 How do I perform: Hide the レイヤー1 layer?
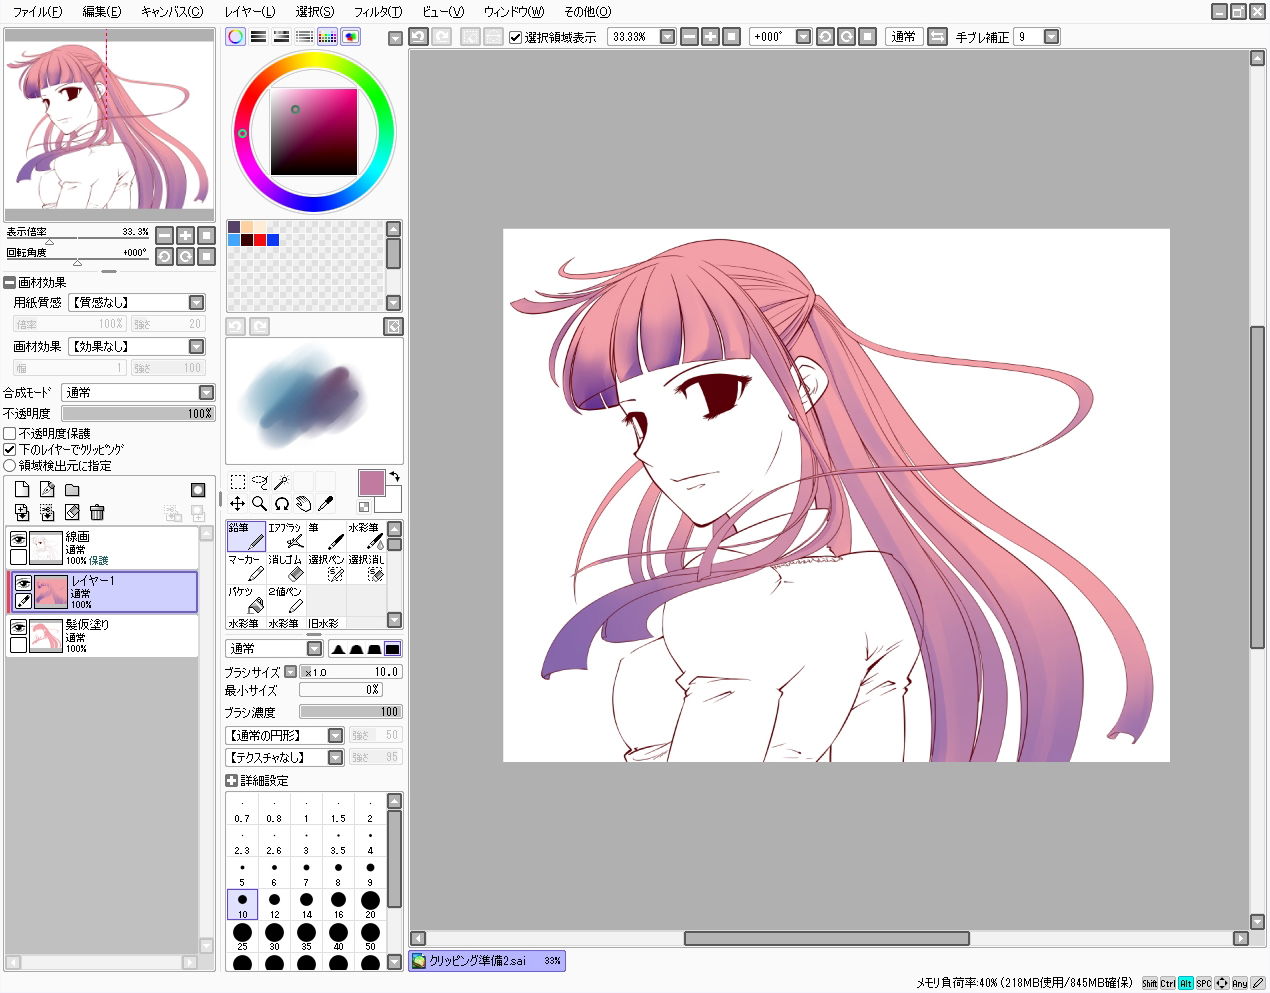[23, 583]
